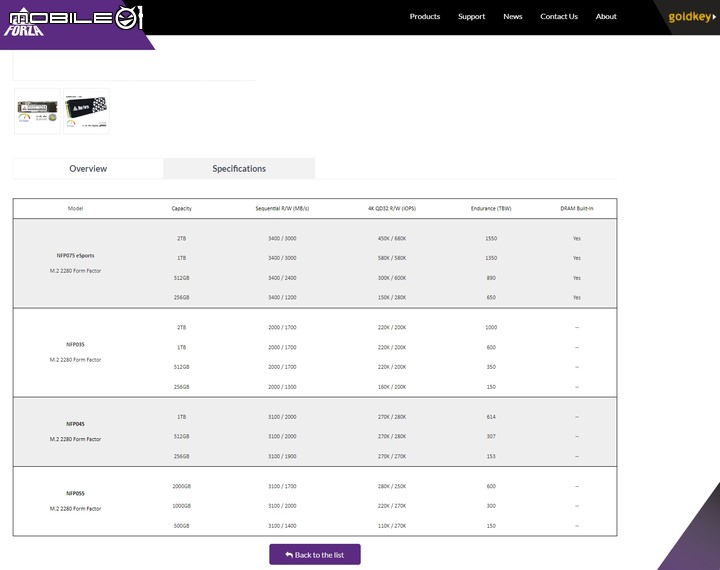Click the 614 endurance value

point(491,417)
